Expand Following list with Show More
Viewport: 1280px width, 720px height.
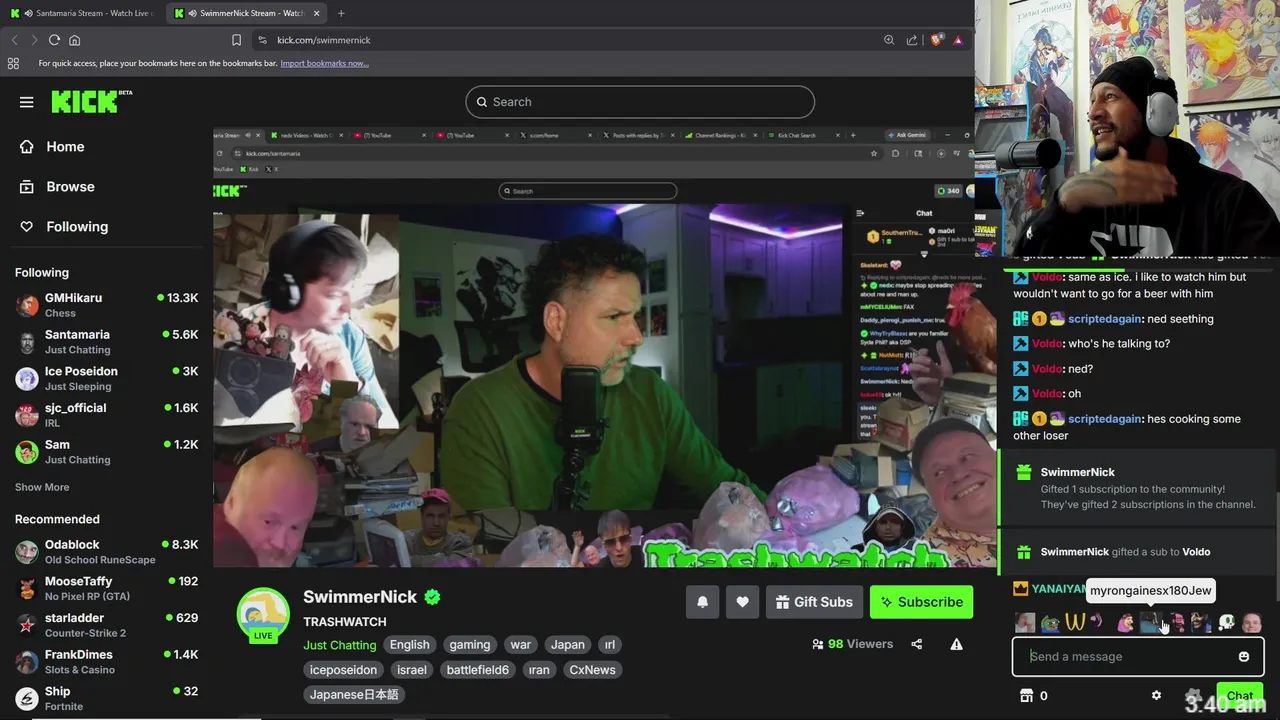pos(42,487)
